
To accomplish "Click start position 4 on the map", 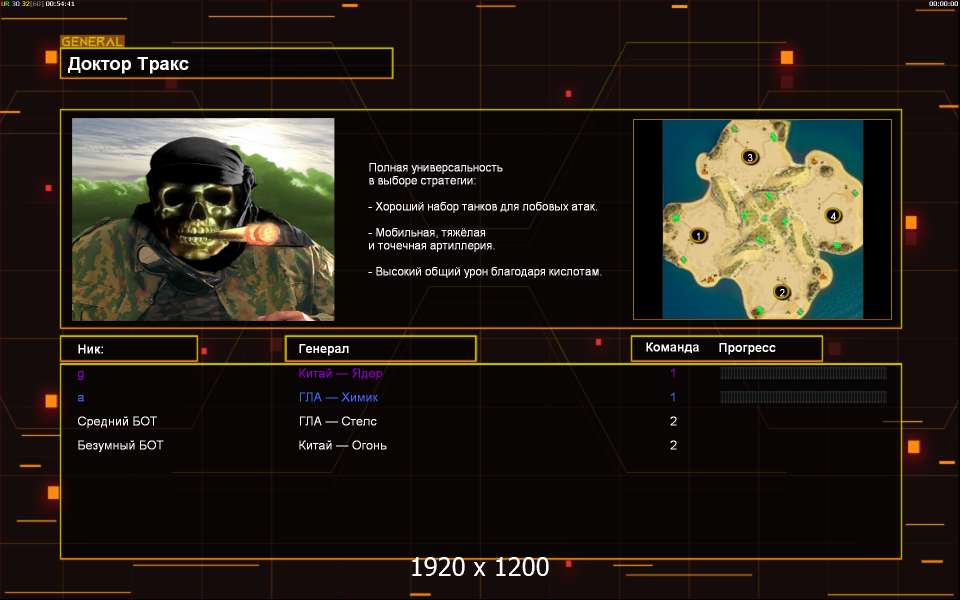I will (833, 216).
